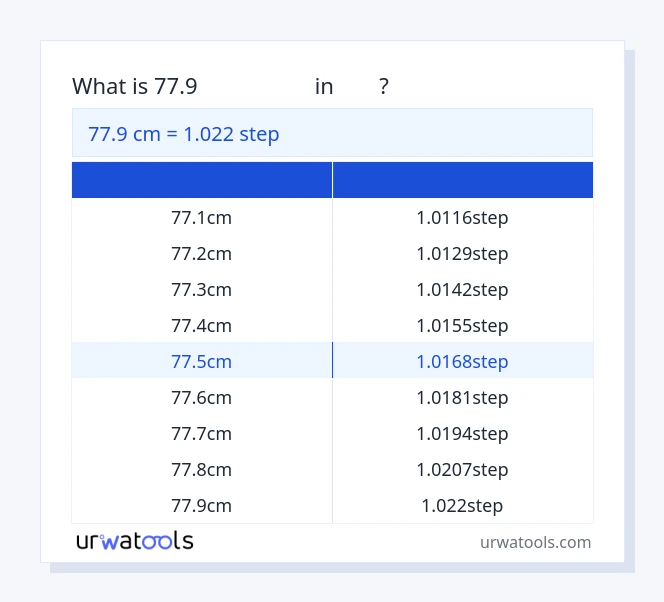The height and width of the screenshot is (602, 664).
Task: Click the urwatools logo
Action: [x=135, y=541]
